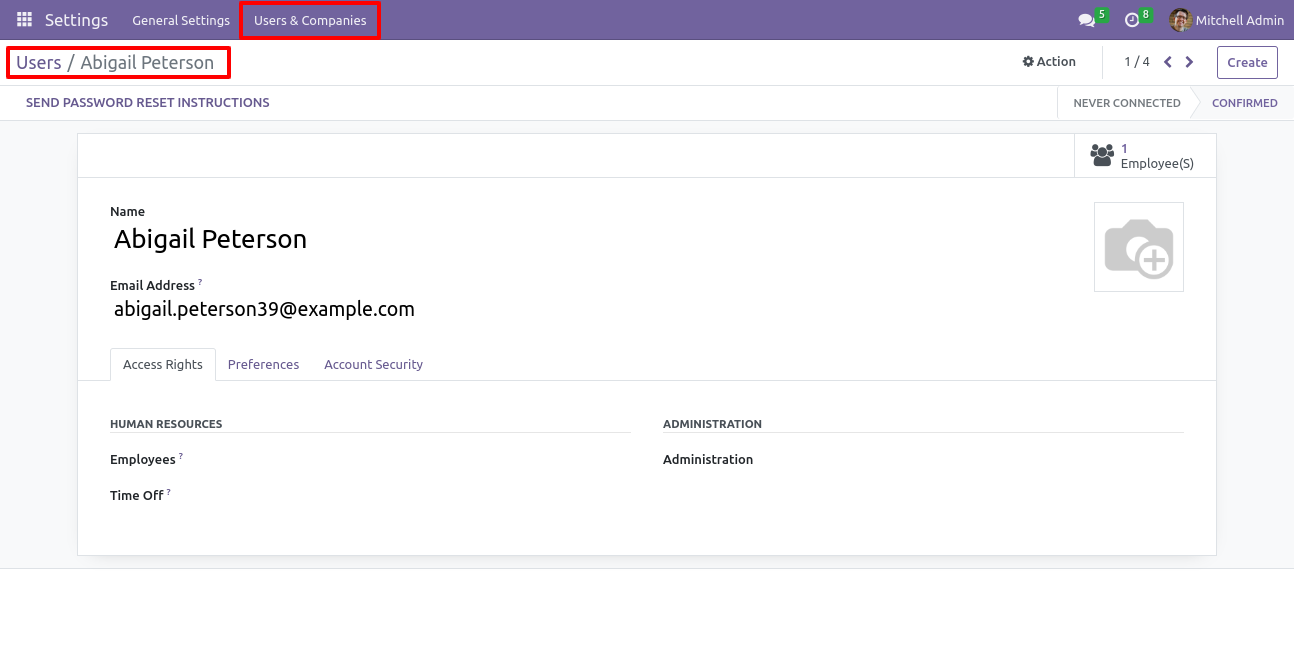Open the Users & Companies menu
This screenshot has width=1294, height=668.
[x=310, y=20]
